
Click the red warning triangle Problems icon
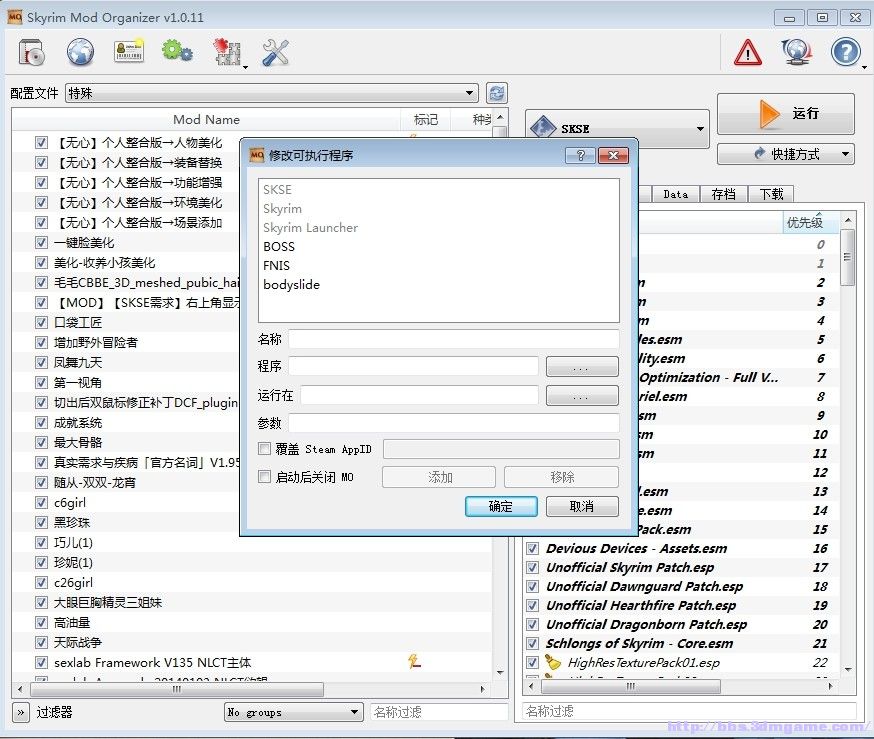click(747, 52)
